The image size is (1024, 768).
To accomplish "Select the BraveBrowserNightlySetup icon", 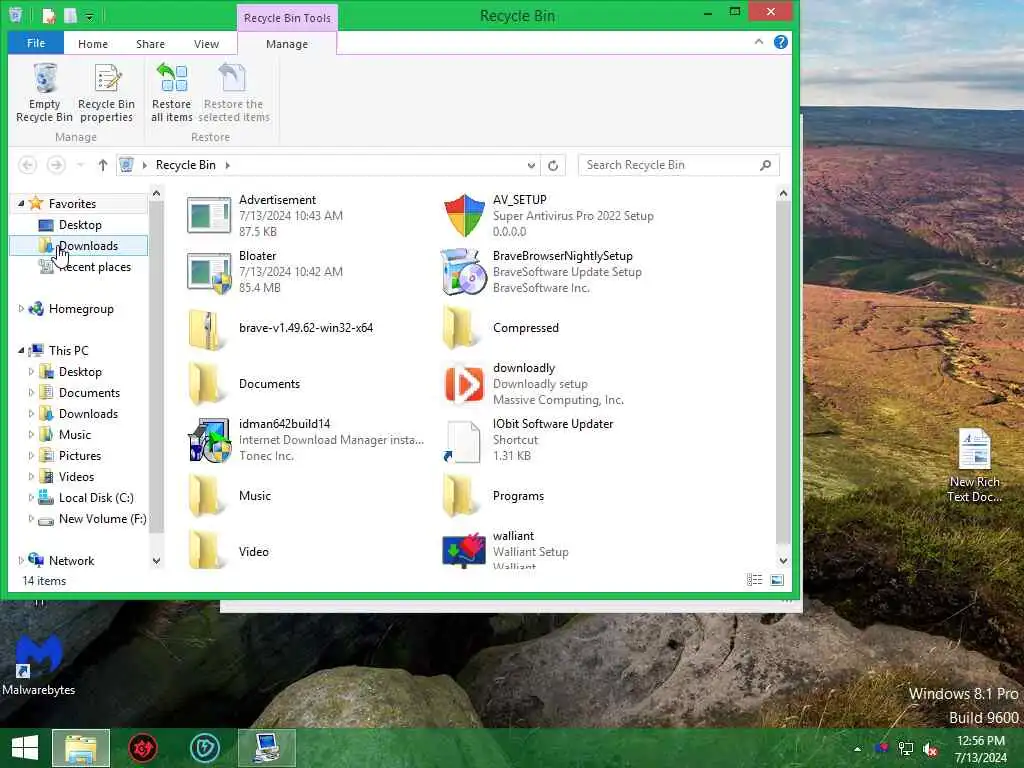I will point(464,272).
